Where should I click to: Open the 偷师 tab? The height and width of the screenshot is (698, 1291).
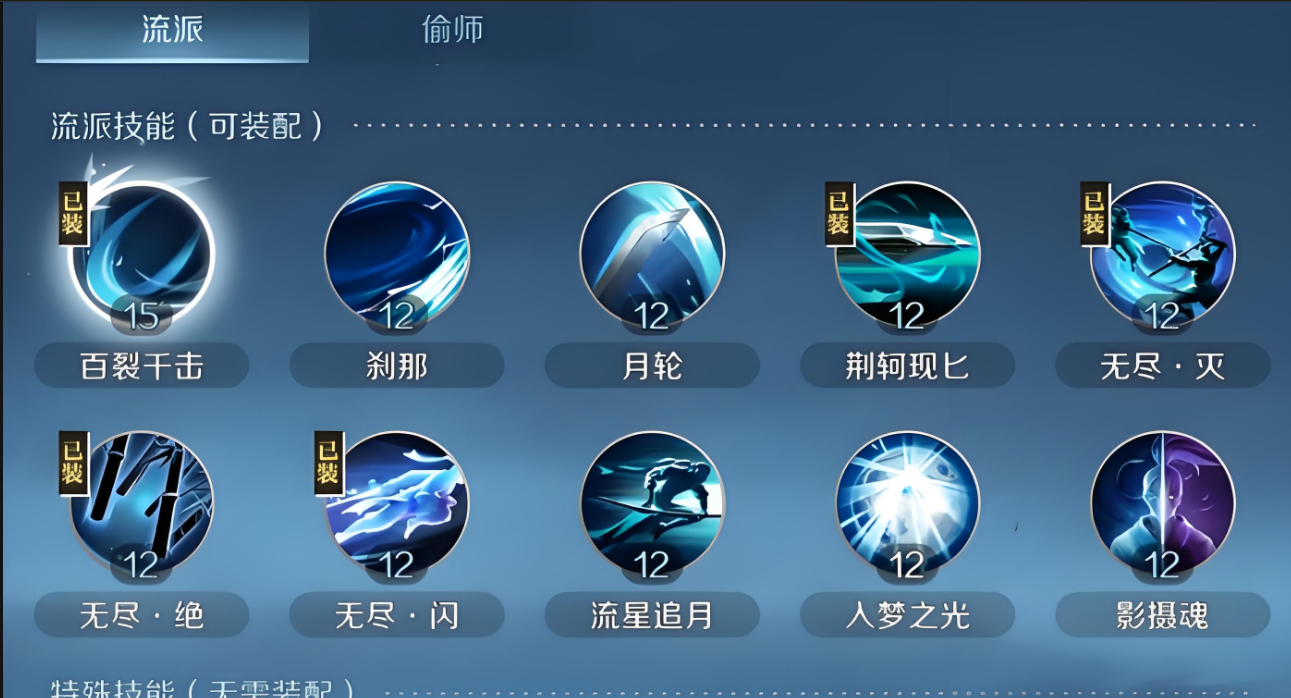452,30
